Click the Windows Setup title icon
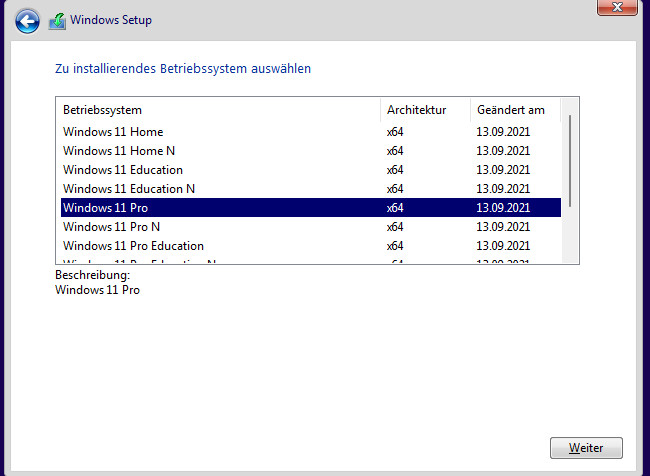Viewport: 650px width, 476px height. [x=58, y=20]
